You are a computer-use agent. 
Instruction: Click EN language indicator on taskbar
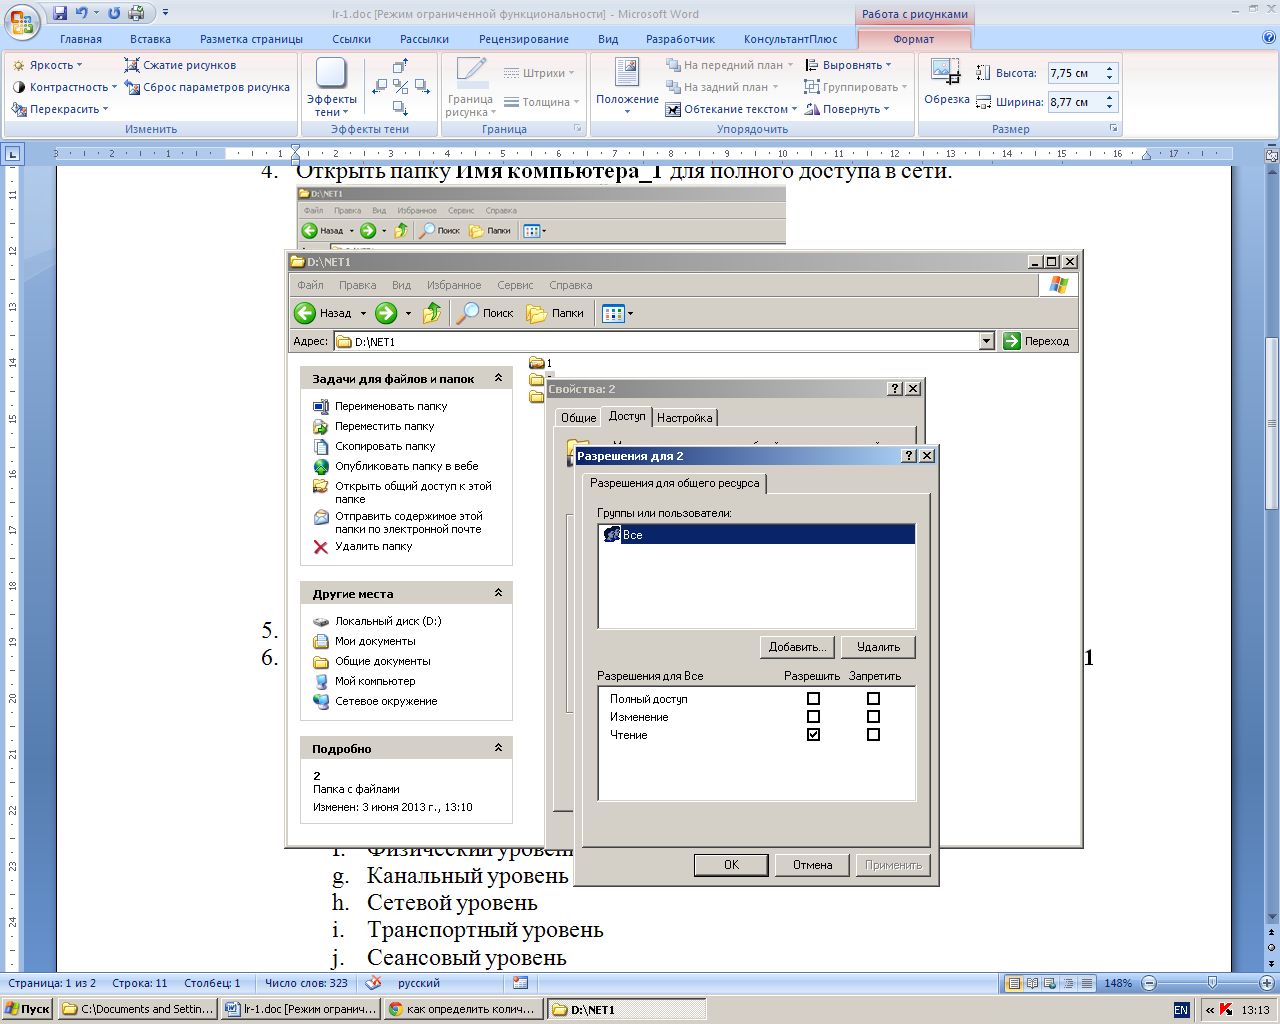click(1181, 1010)
